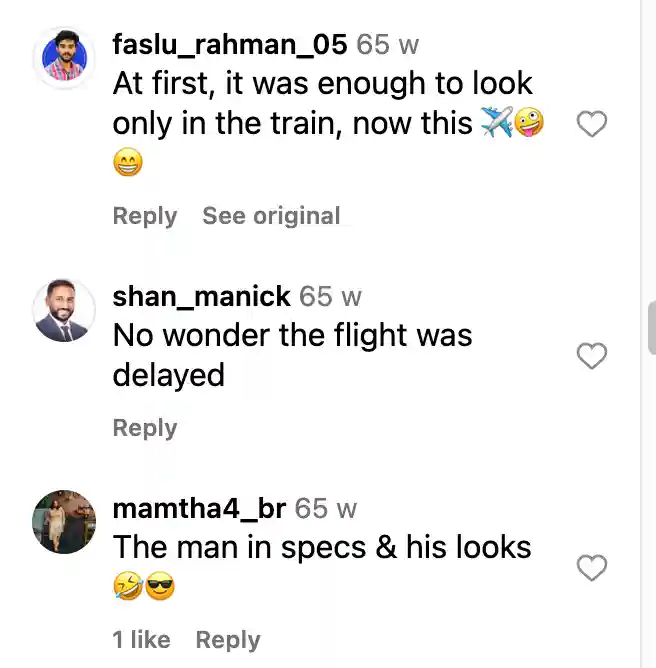Like faslu_rahman_05's comment with the heart
This screenshot has height=668, width=656.
click(593, 125)
